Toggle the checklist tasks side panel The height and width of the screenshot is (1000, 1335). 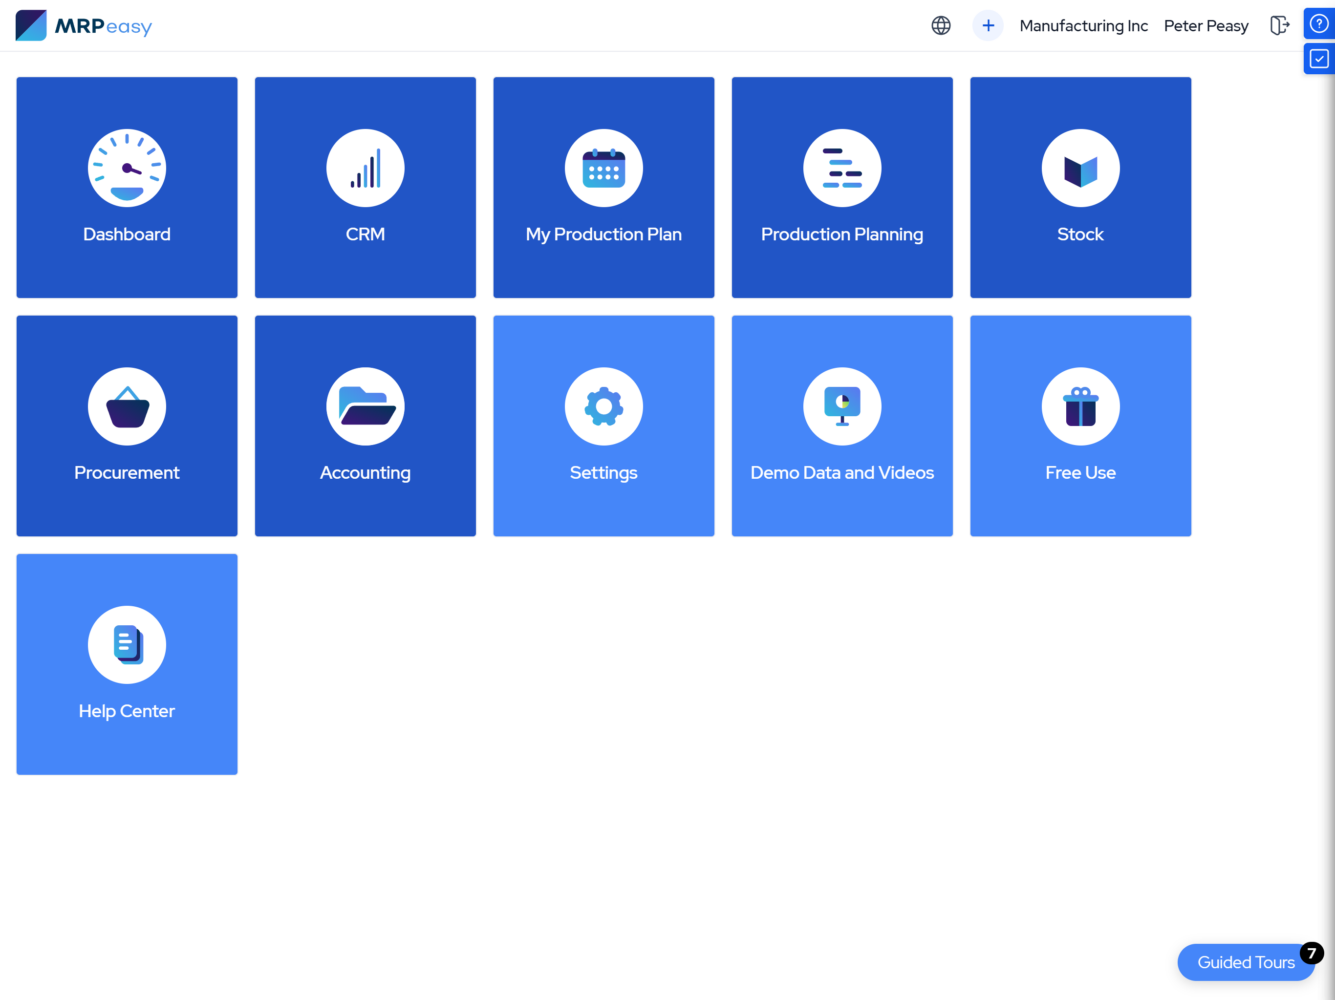(x=1319, y=59)
